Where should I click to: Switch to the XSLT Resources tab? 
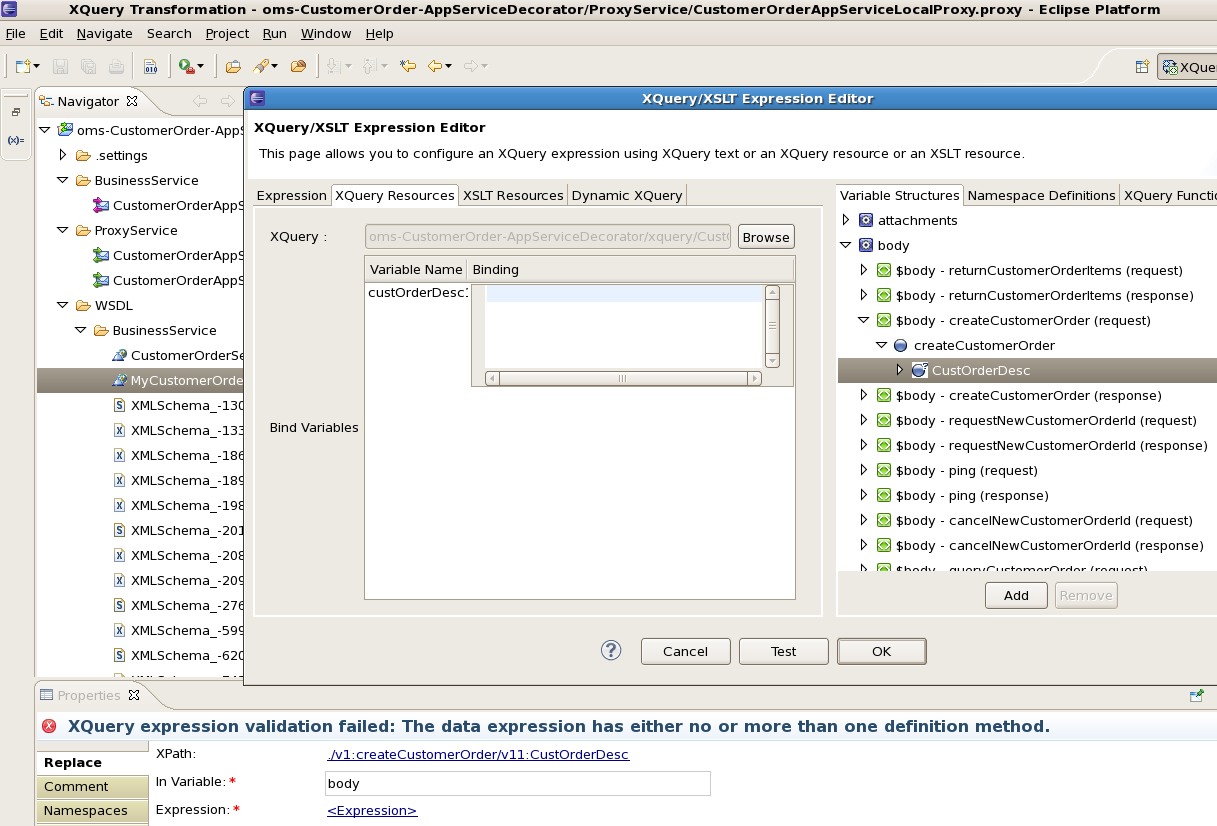point(513,195)
